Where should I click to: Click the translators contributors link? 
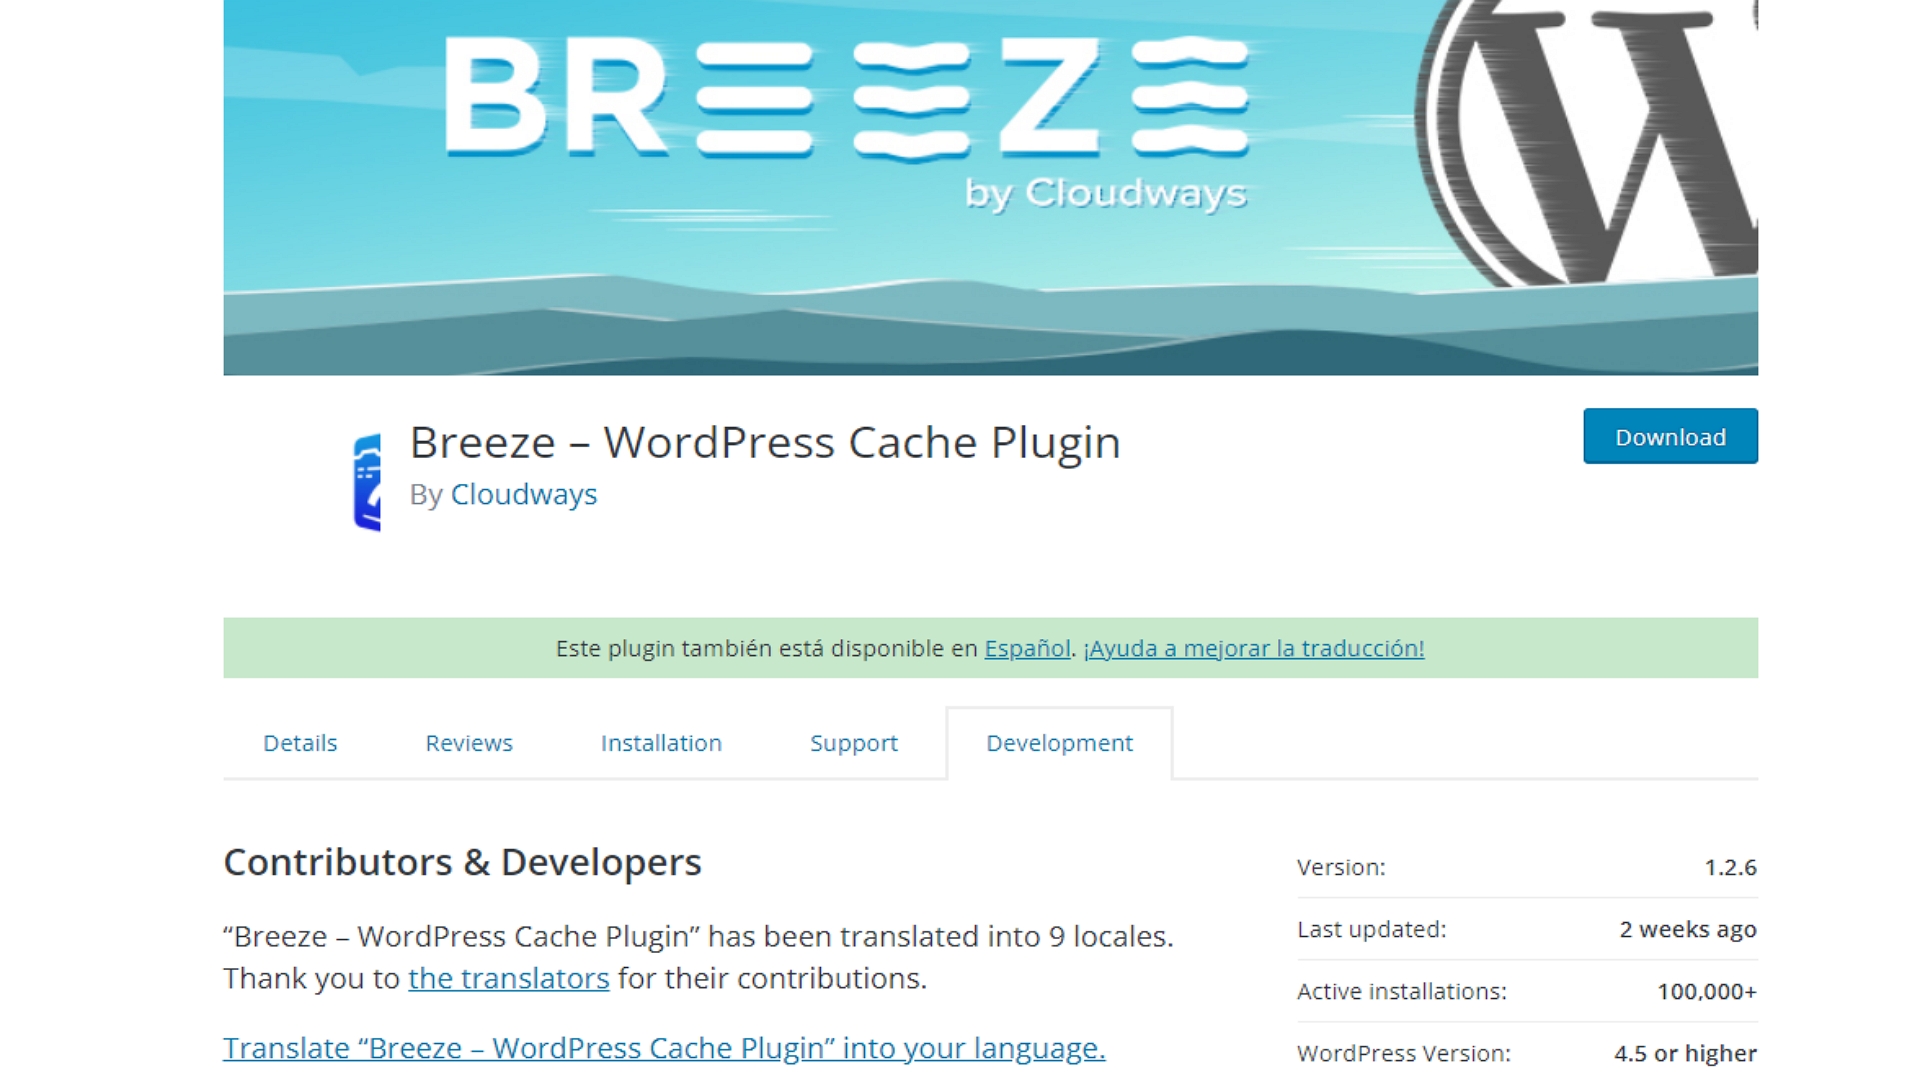point(506,977)
